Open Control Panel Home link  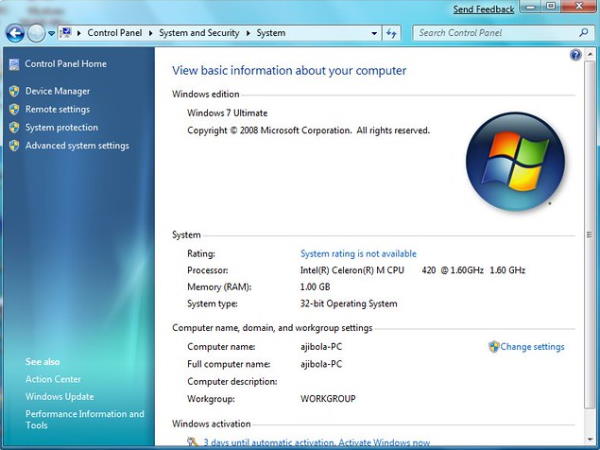(x=65, y=64)
